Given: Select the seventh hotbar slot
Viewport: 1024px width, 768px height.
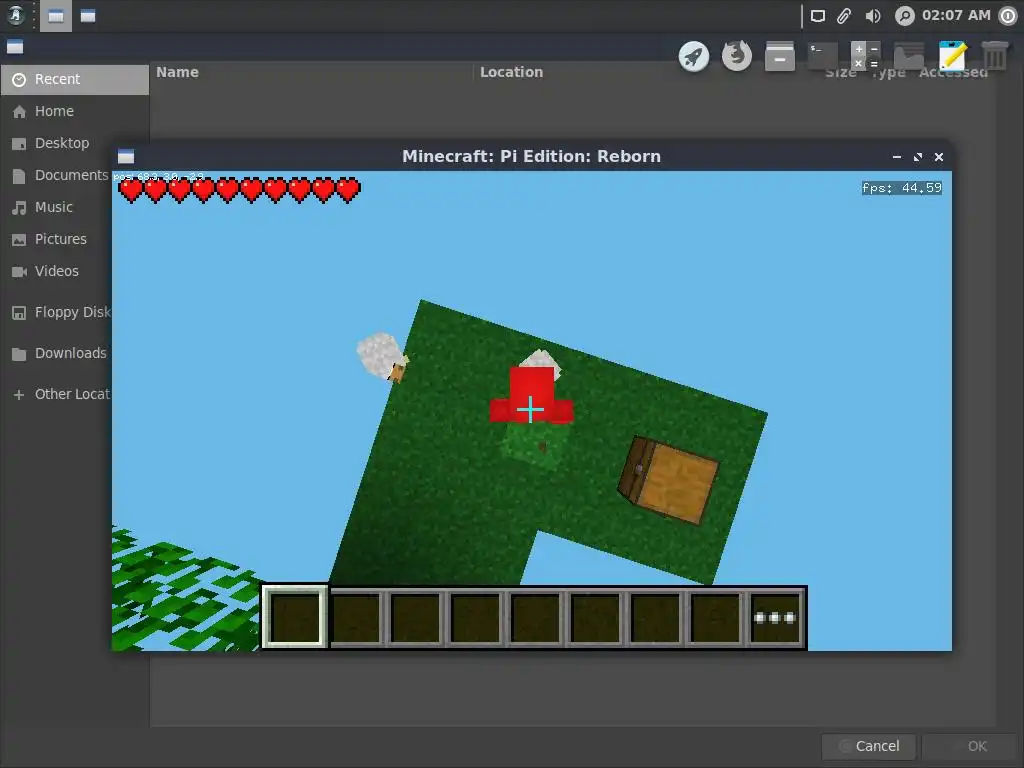Looking at the screenshot, I should (656, 617).
